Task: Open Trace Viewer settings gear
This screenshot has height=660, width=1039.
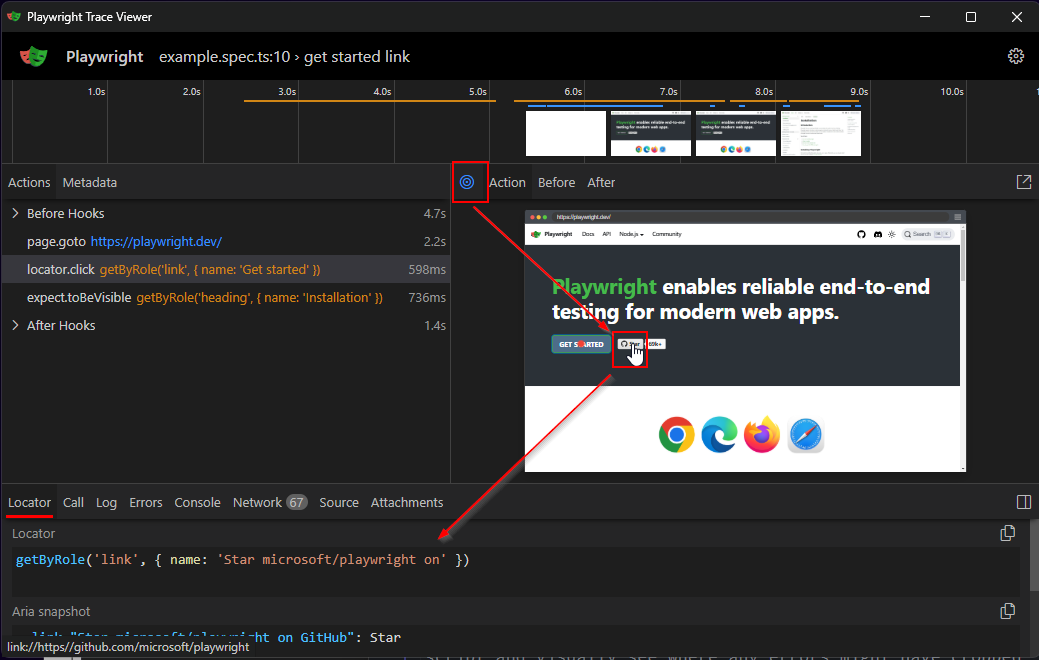Action: (x=1016, y=56)
